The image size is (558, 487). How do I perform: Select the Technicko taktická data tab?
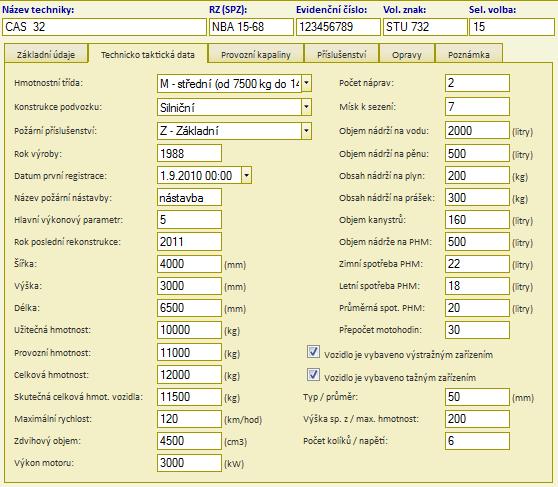coord(148,54)
